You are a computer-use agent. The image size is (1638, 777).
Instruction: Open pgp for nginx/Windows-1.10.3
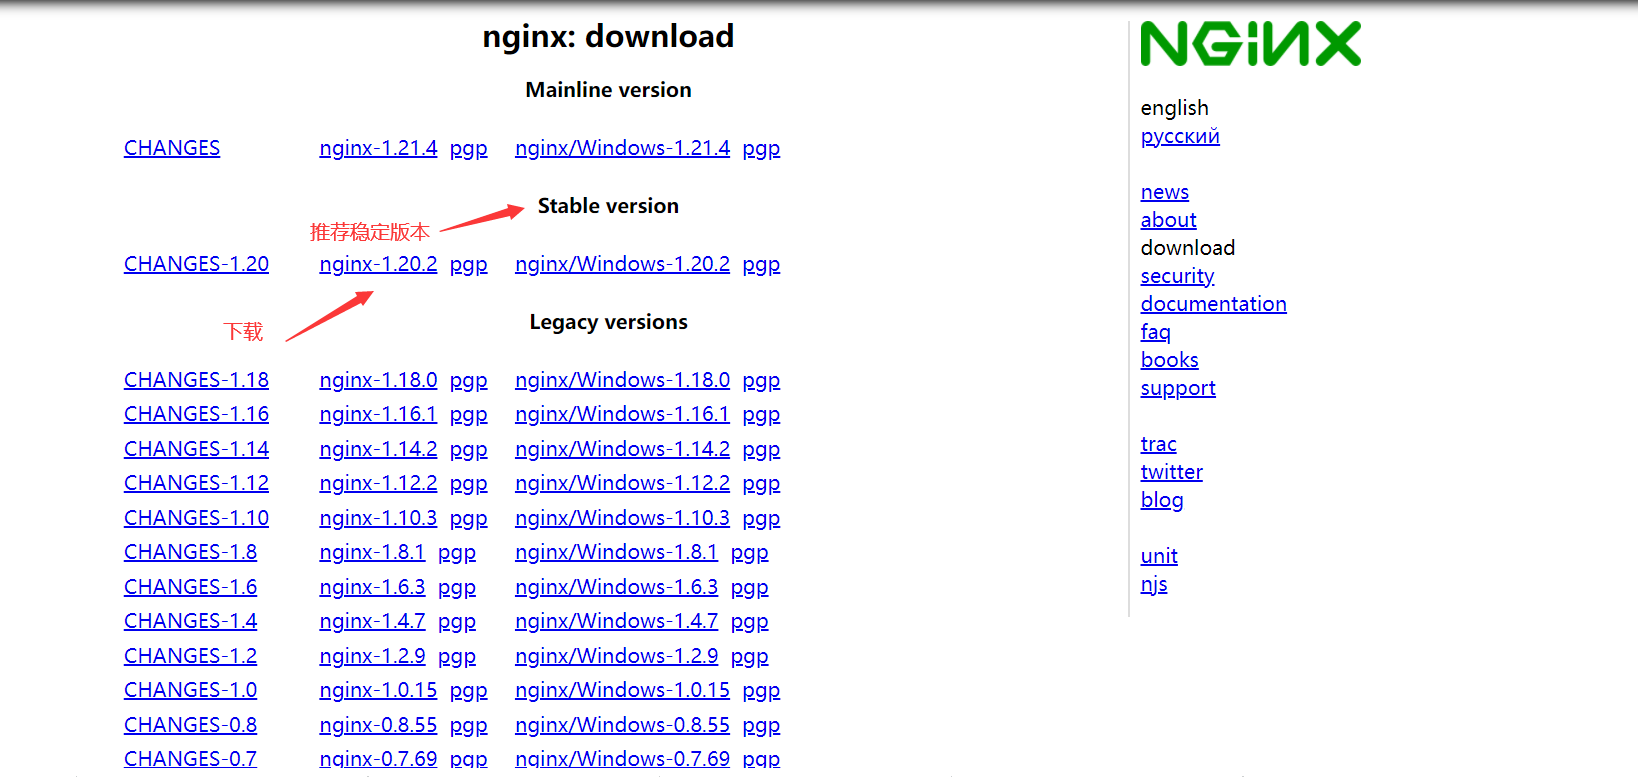(761, 518)
